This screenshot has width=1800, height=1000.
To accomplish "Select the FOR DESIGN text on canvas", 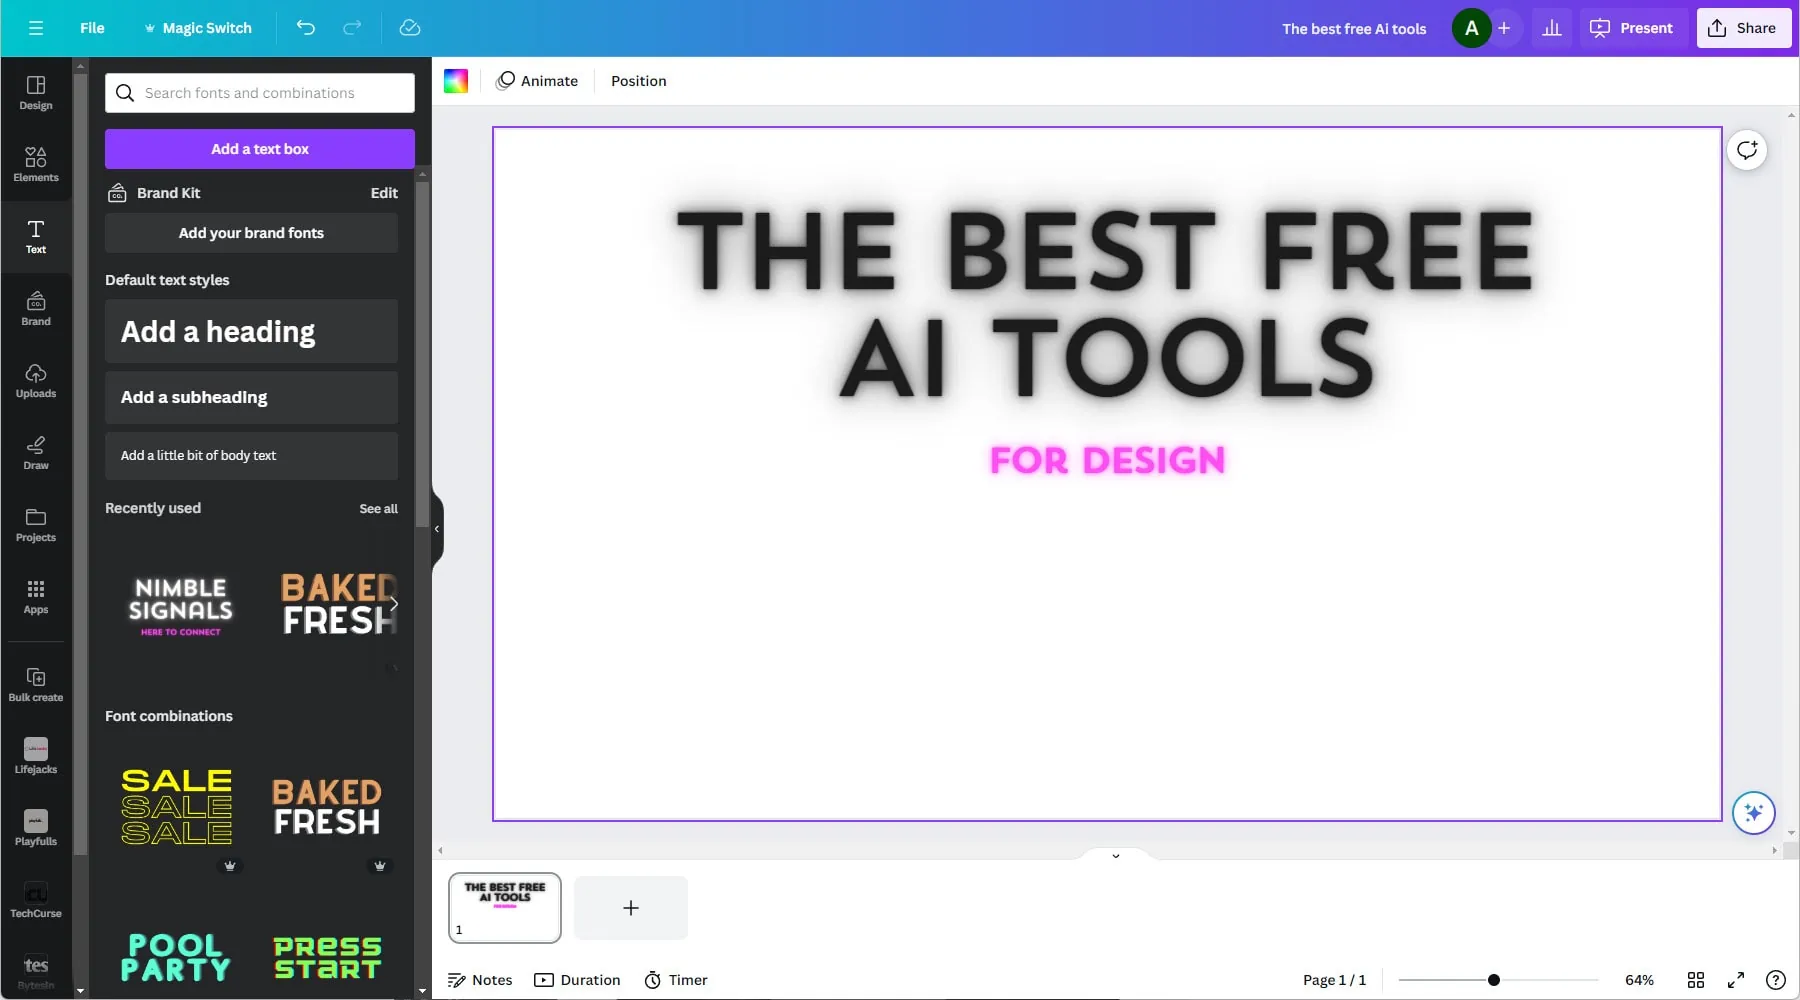I will [1107, 460].
